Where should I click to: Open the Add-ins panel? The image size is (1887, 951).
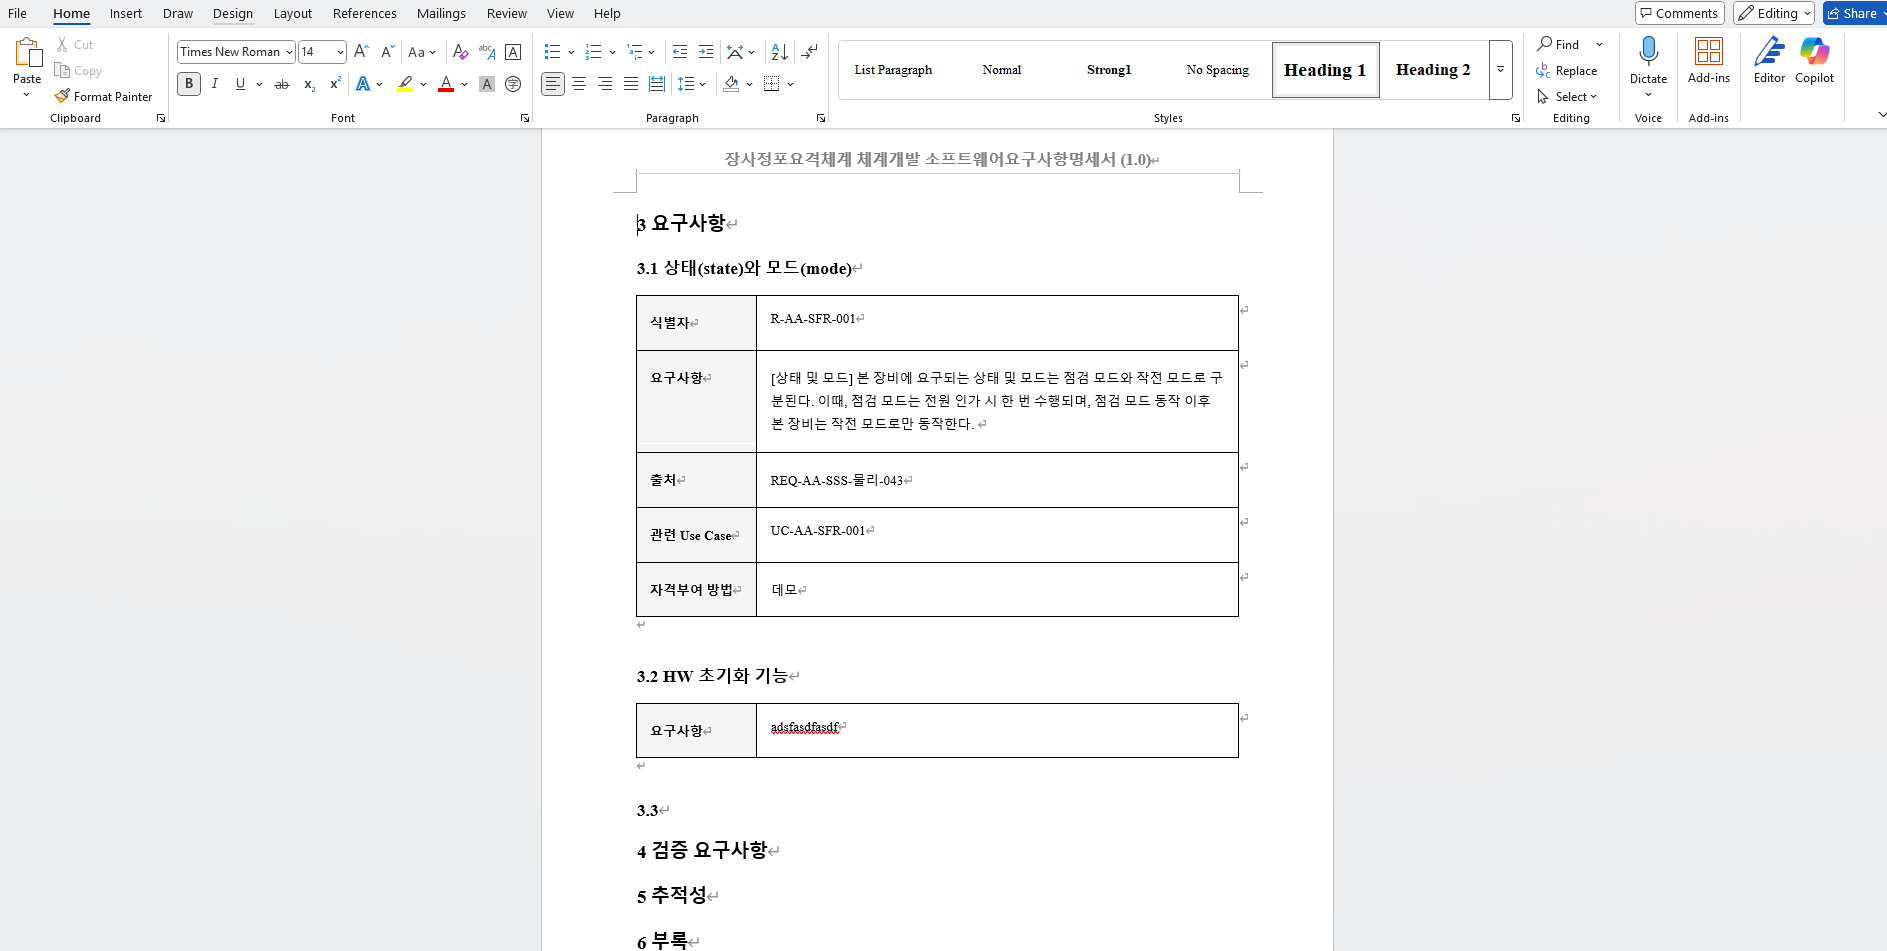[1707, 60]
